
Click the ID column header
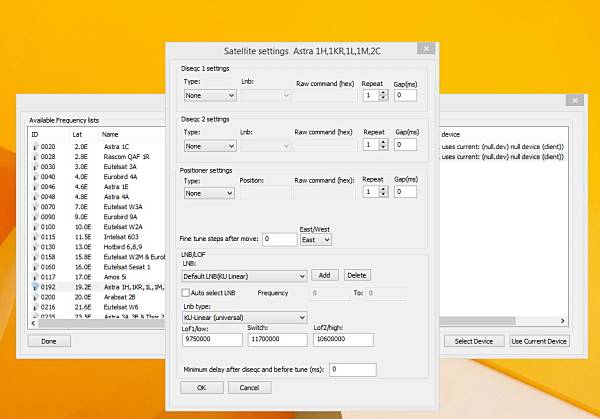click(x=34, y=134)
